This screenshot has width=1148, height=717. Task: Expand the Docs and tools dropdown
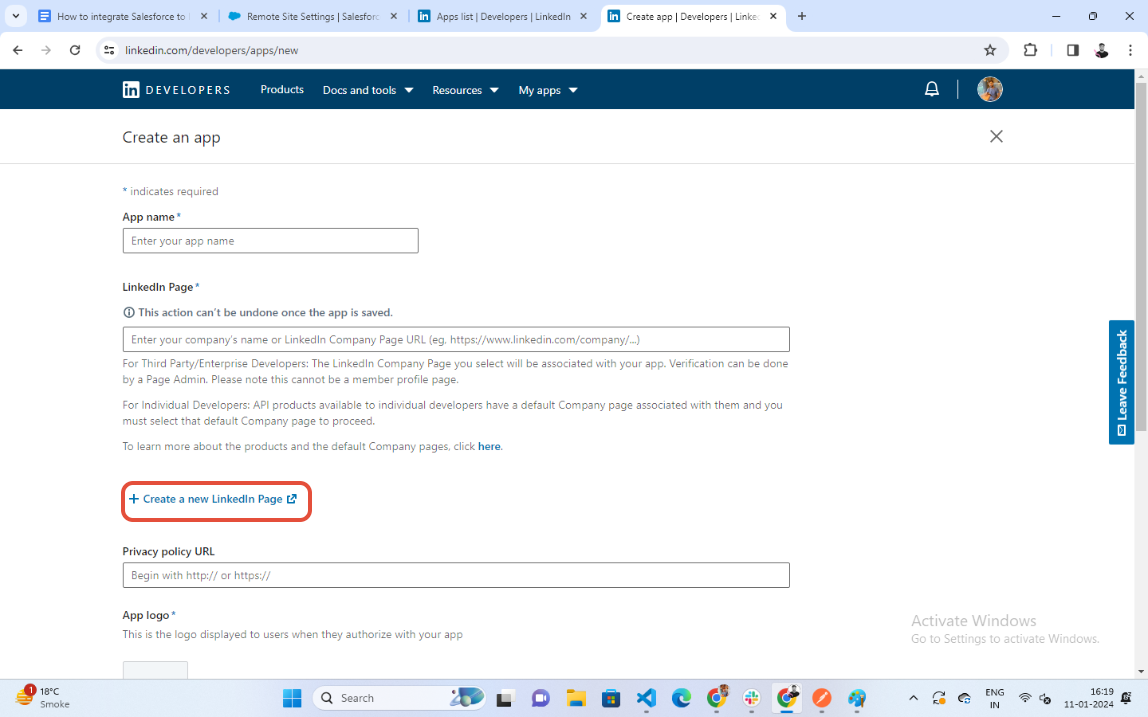(x=368, y=90)
